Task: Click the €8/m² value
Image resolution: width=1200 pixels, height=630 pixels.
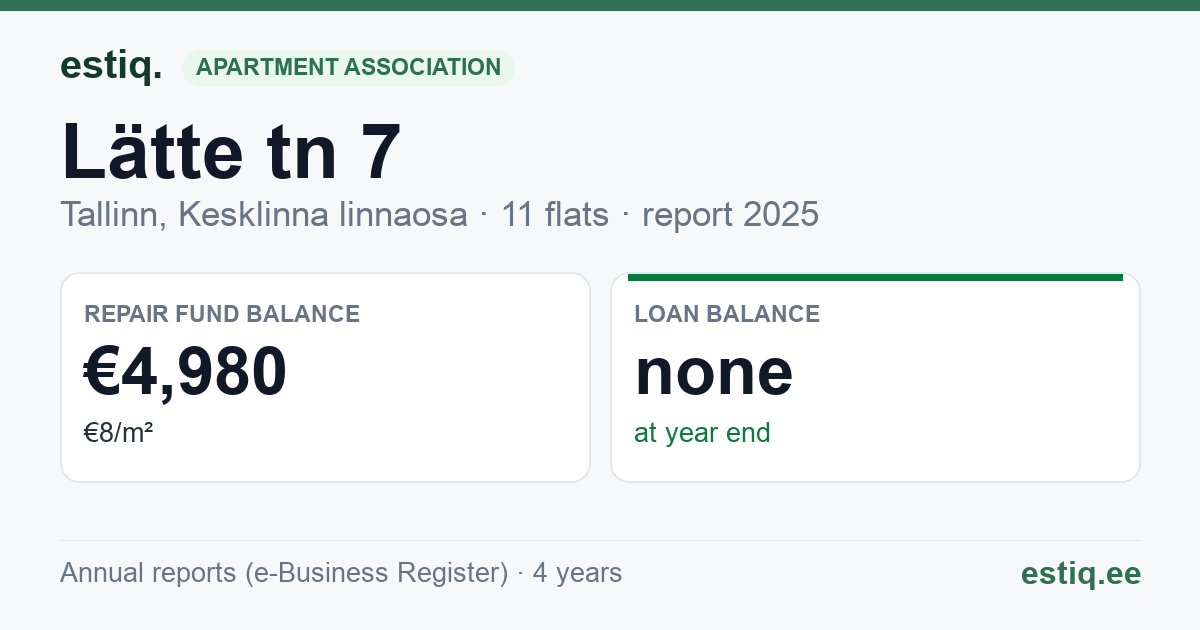Action: [x=118, y=433]
